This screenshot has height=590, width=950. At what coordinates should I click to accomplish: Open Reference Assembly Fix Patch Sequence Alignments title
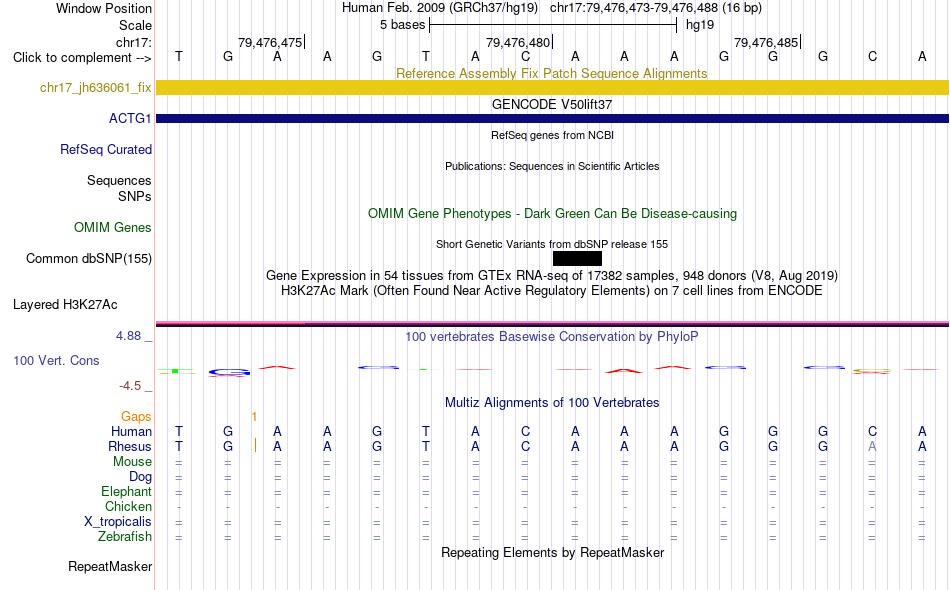[551, 73]
